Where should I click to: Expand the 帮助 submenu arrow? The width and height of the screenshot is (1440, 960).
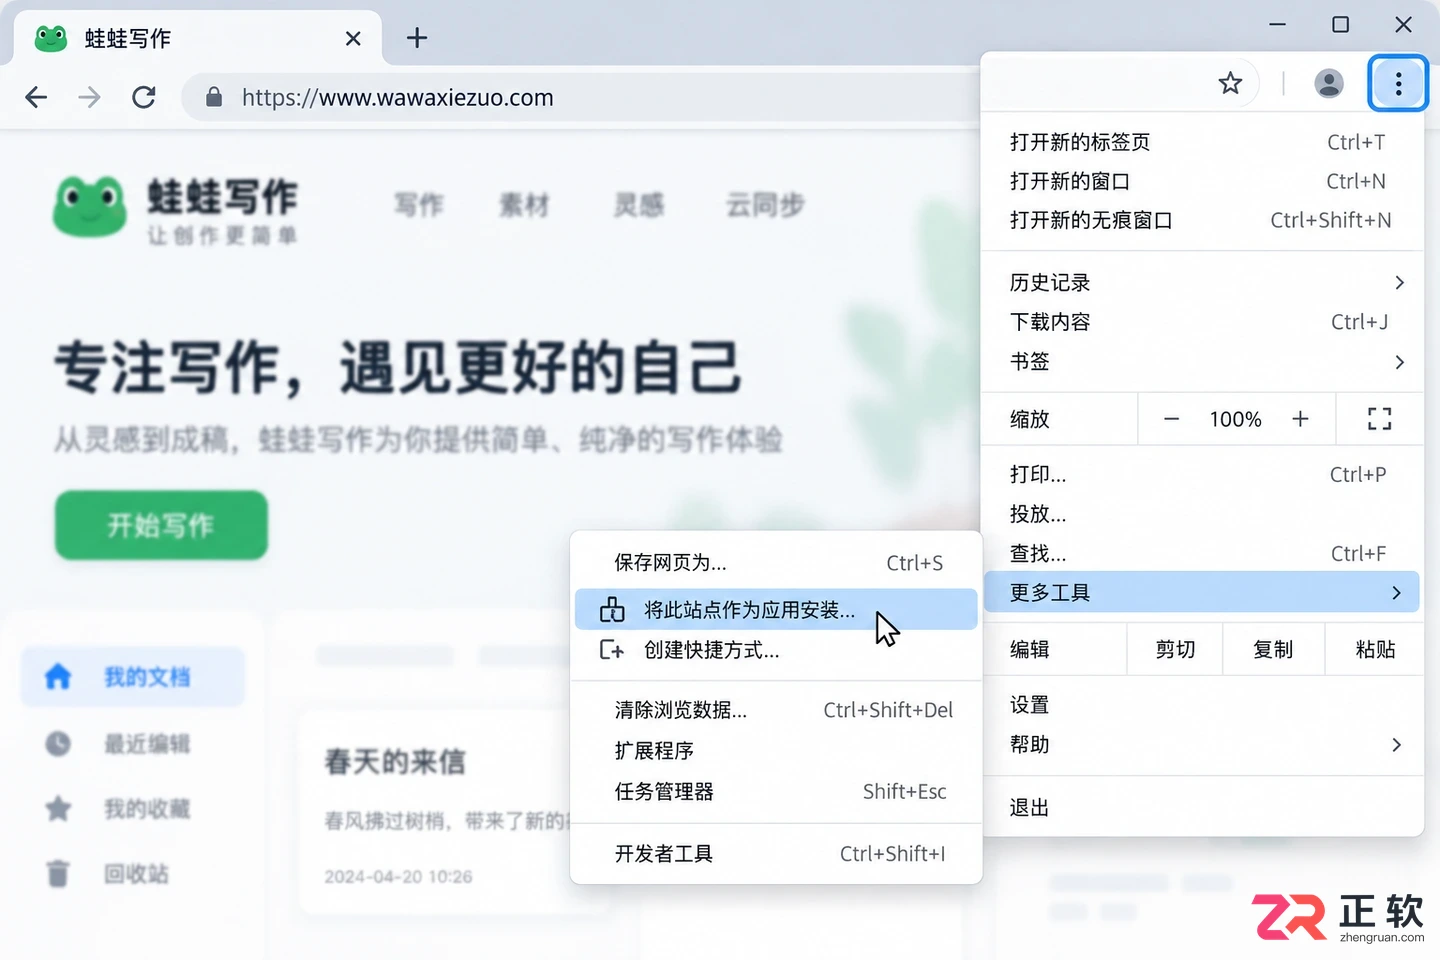[x=1397, y=745]
